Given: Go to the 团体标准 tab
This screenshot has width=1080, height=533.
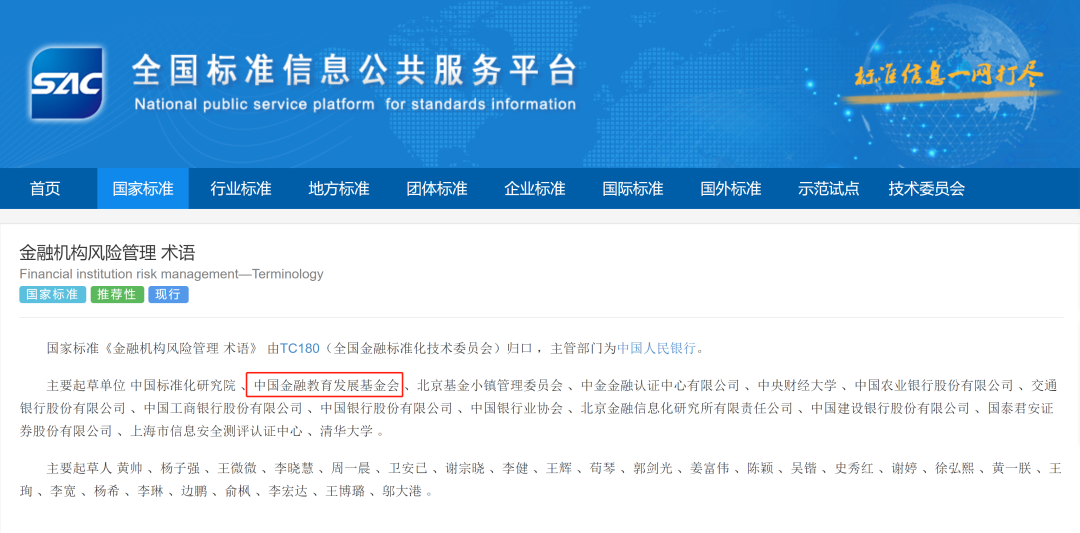Looking at the screenshot, I should (437, 189).
